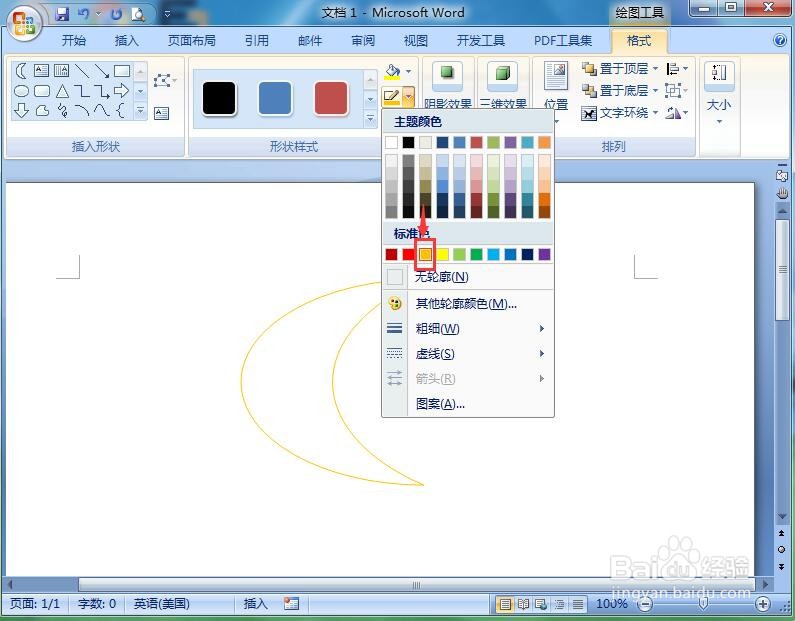The image size is (795, 621).
Task: Switch to the 引用 tab
Action: (x=257, y=41)
